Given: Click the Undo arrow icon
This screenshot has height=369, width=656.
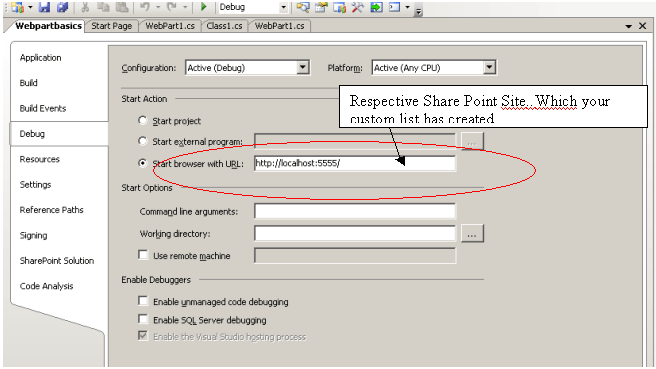Looking at the screenshot, I should (145, 7).
